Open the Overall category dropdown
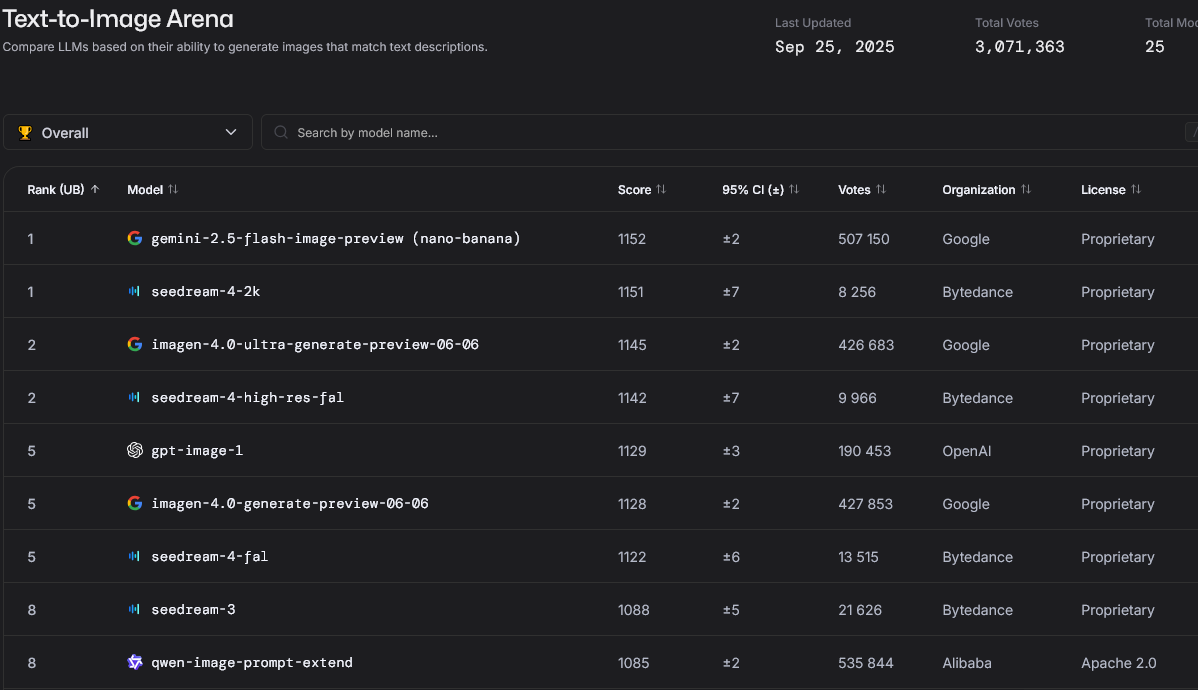This screenshot has height=690, width=1198. point(128,133)
